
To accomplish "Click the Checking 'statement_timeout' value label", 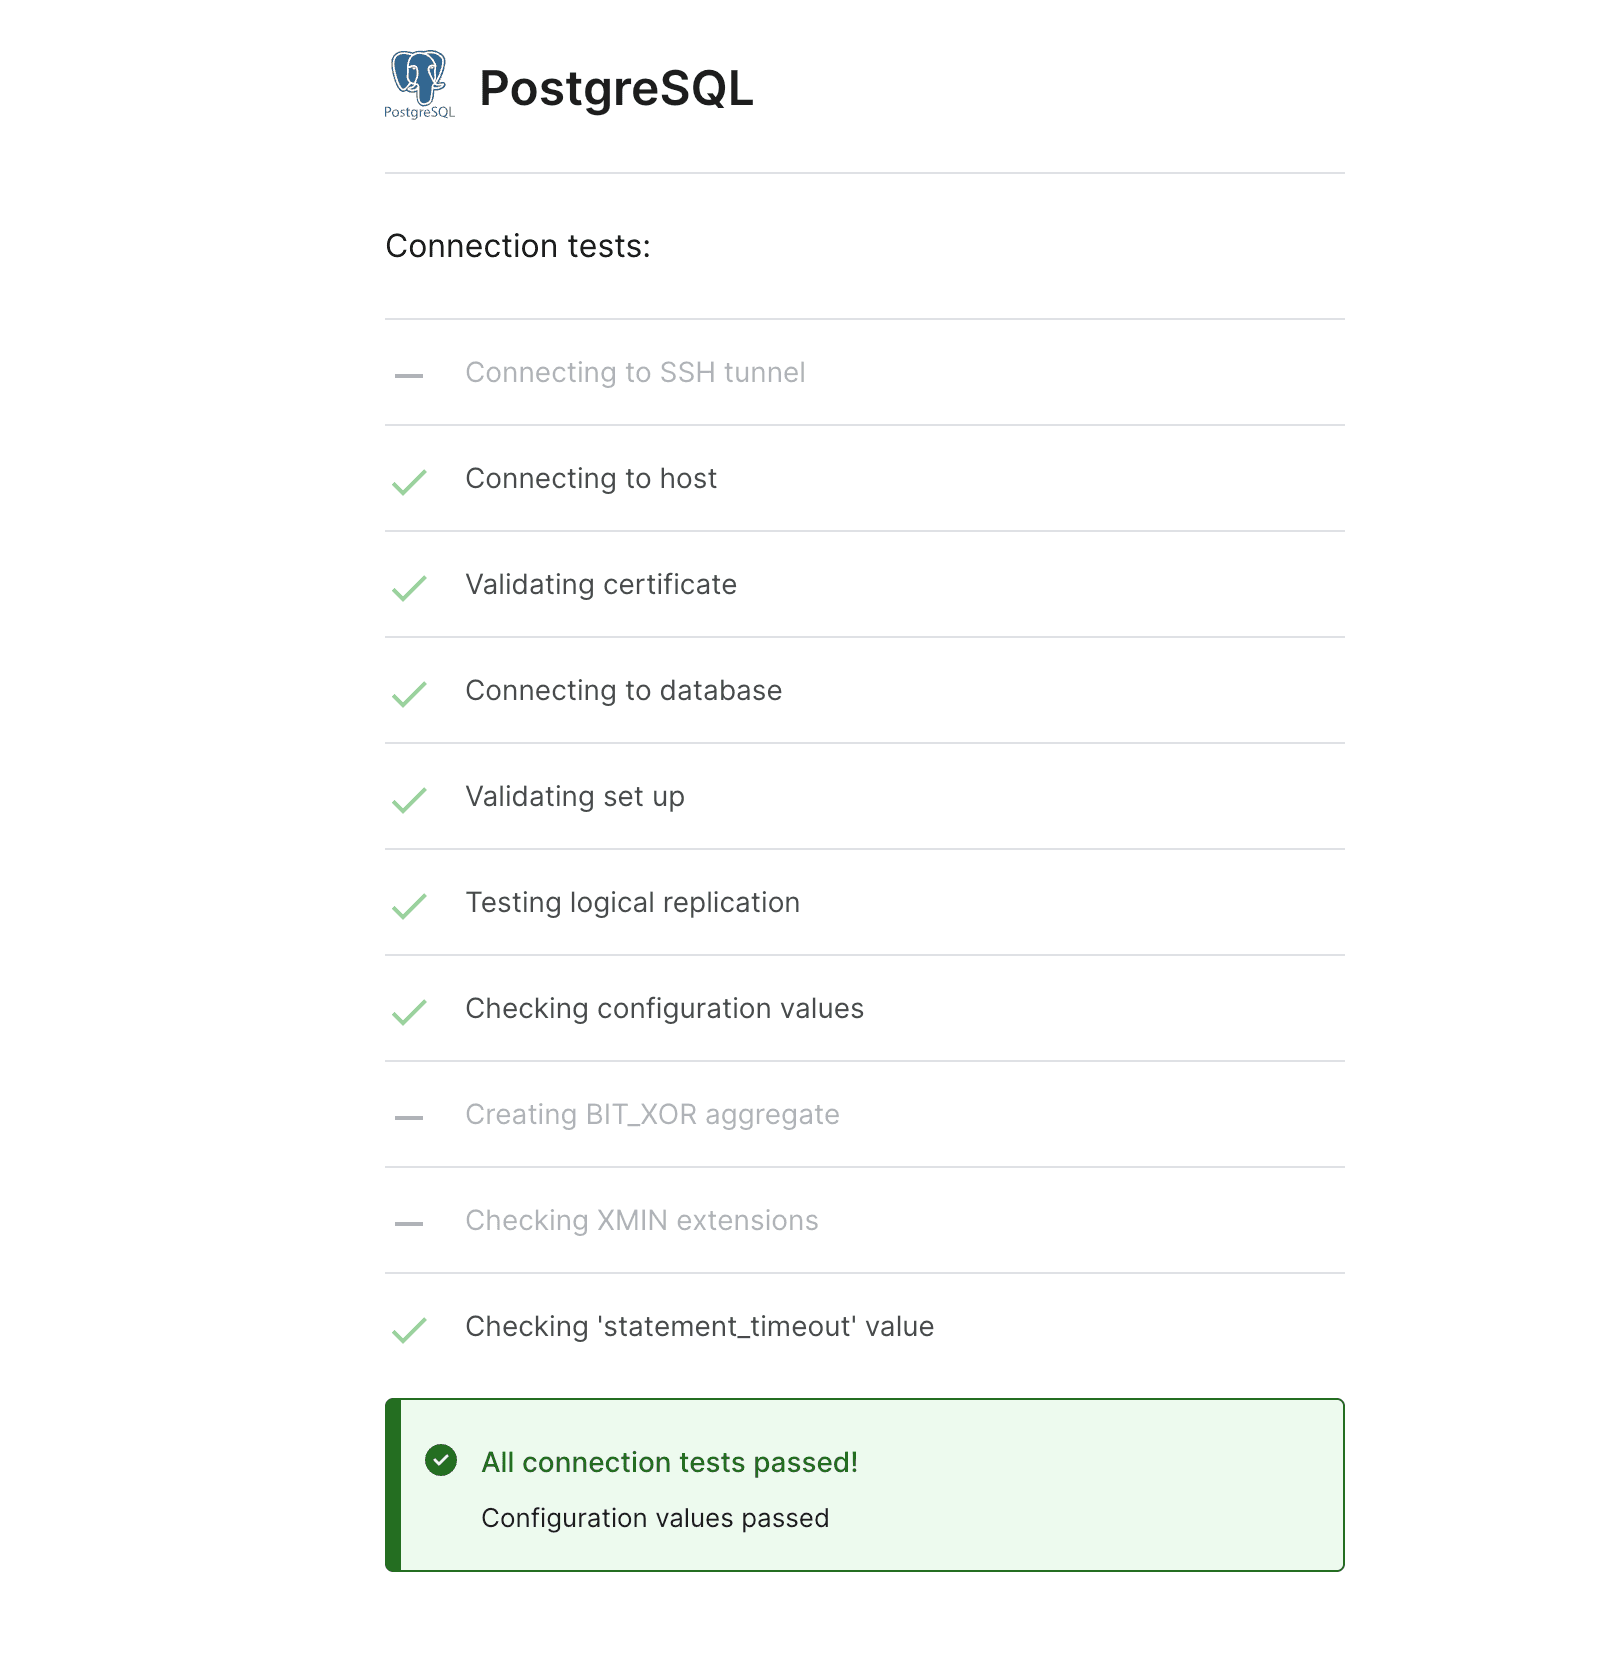I will (x=699, y=1327).
